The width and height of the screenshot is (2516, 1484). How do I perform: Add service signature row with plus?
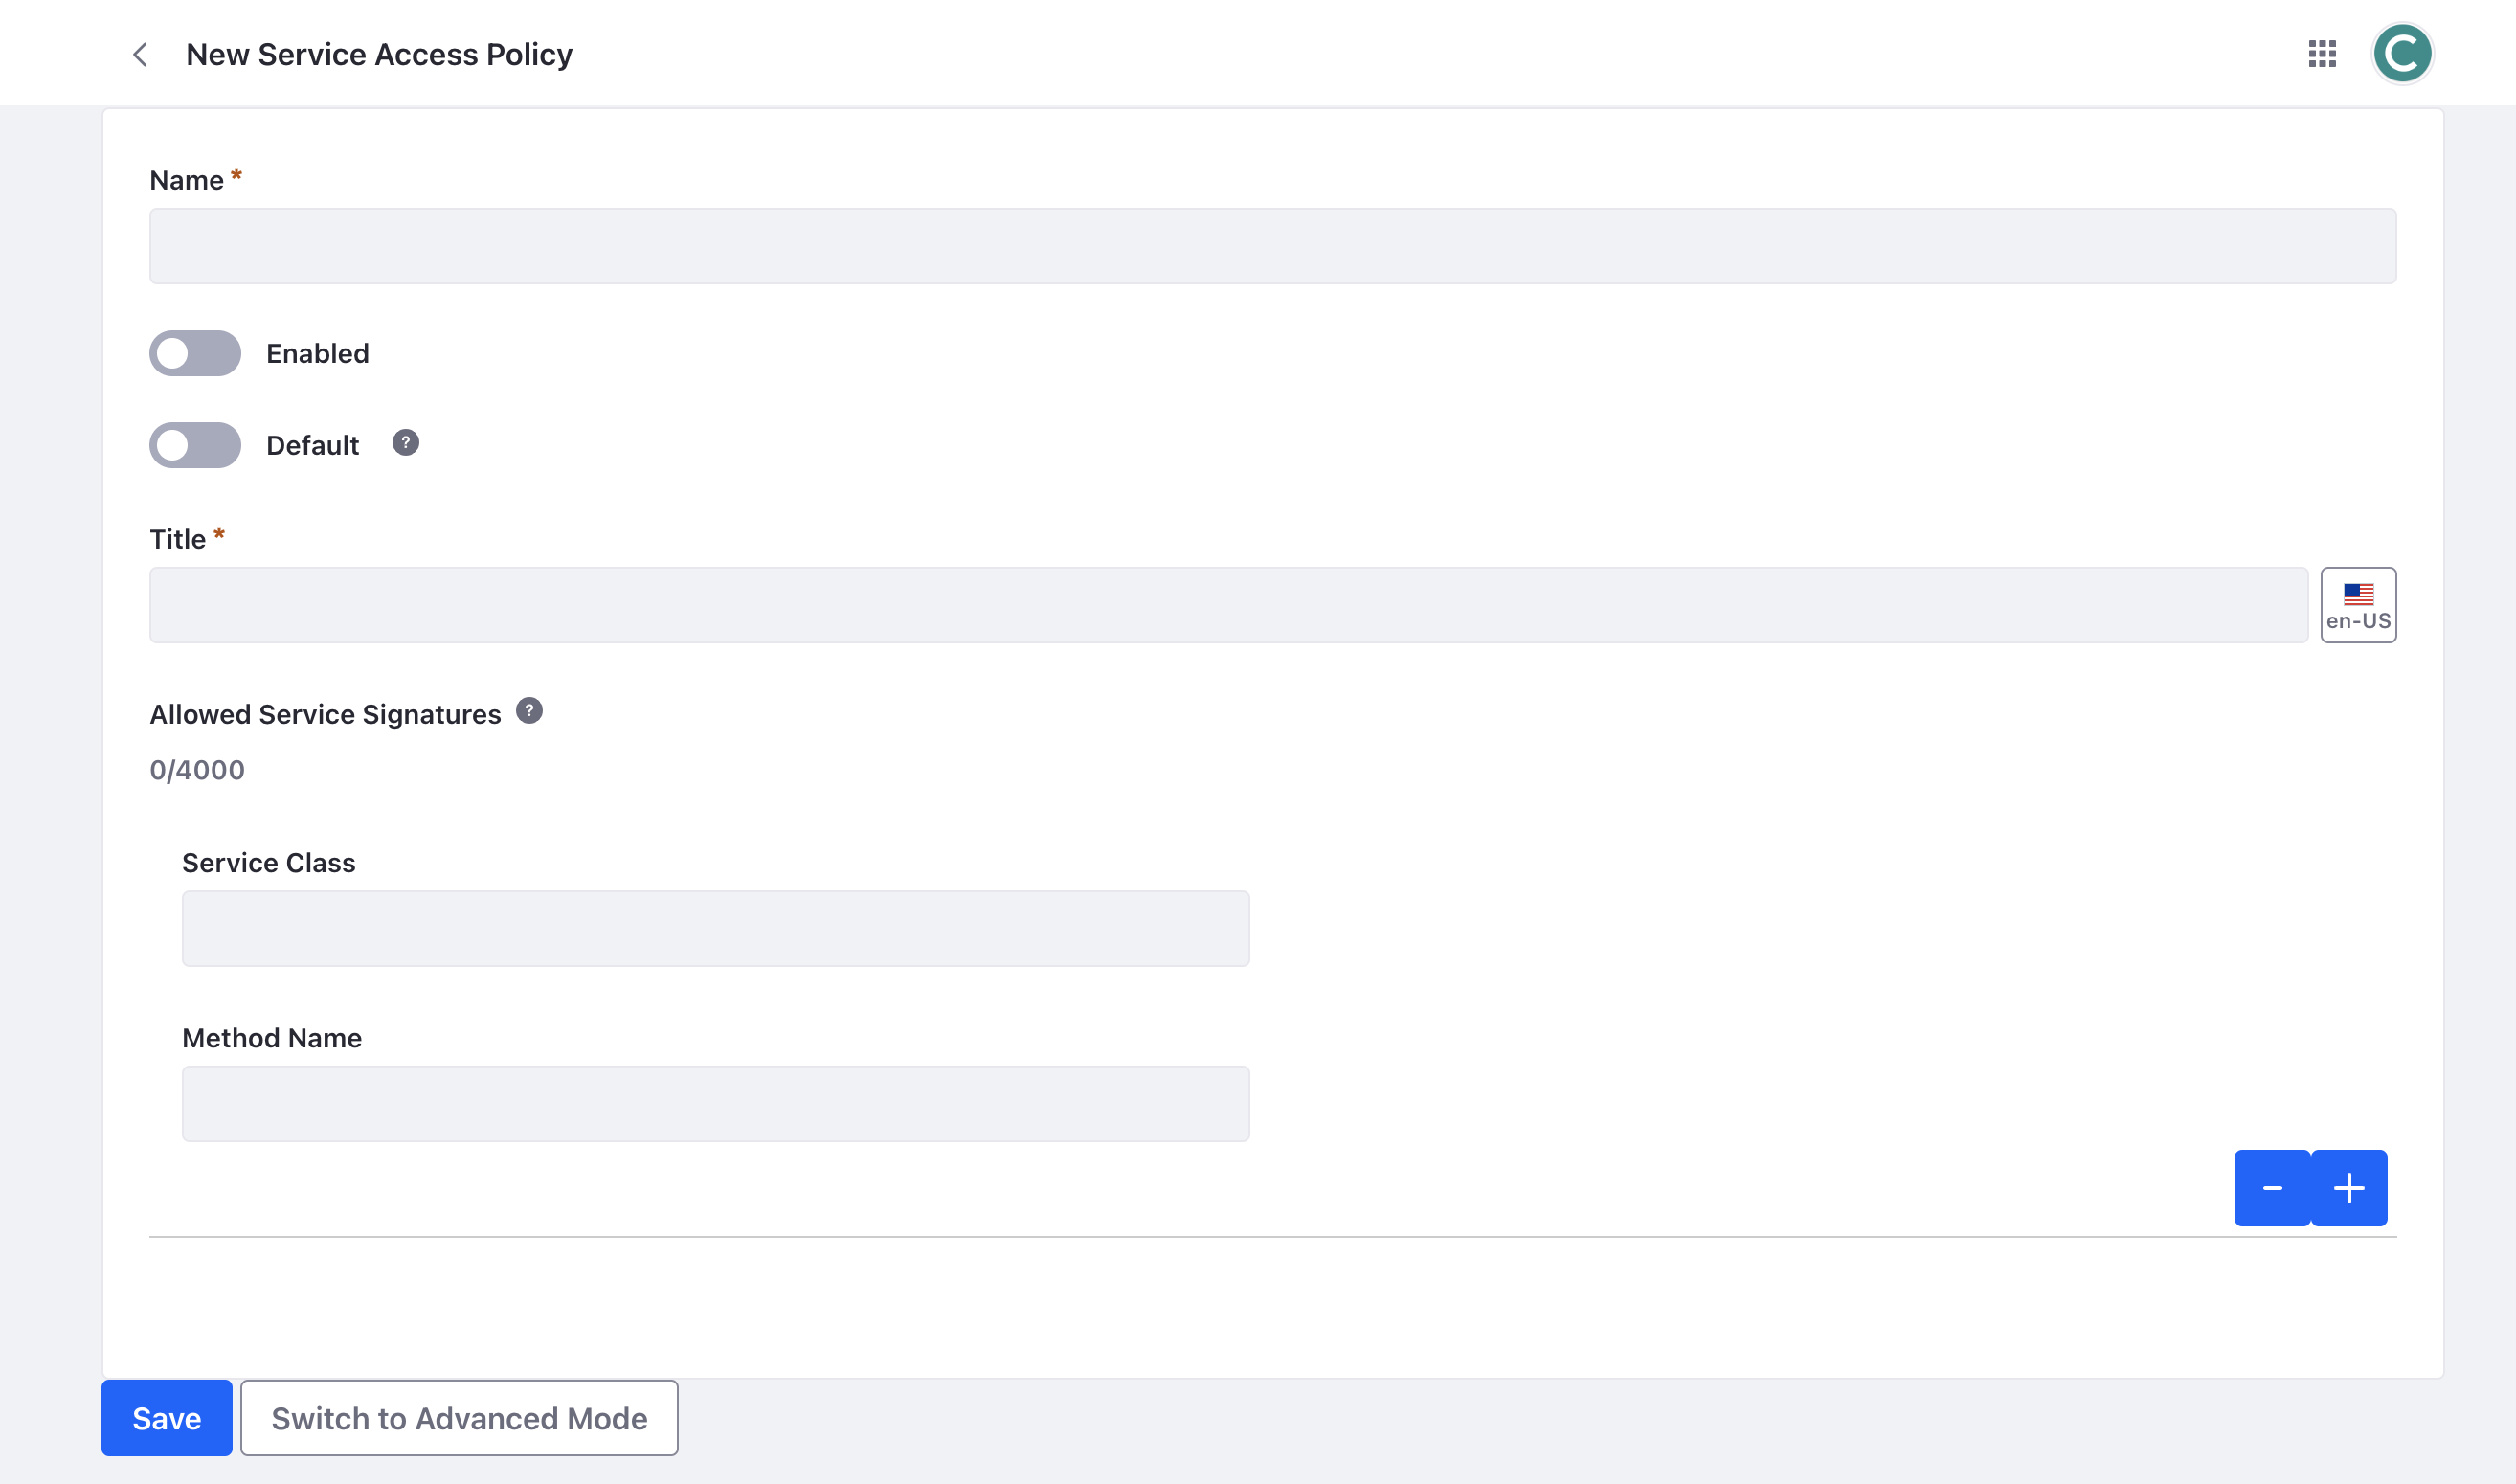[2349, 1188]
